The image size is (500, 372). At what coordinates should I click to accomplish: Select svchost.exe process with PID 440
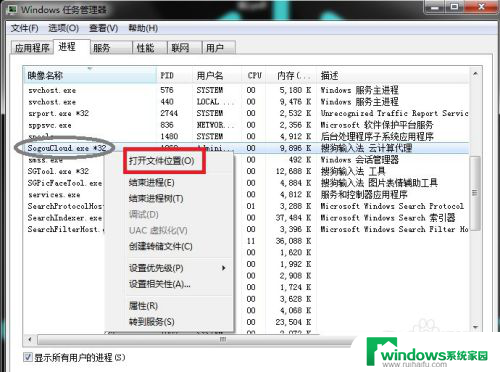pos(246,102)
